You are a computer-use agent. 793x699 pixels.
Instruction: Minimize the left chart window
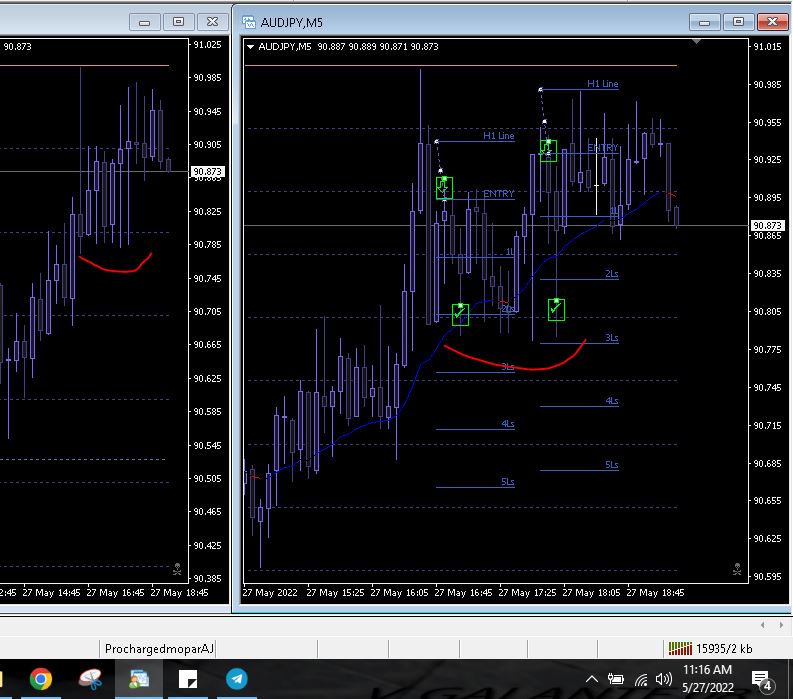[x=145, y=22]
